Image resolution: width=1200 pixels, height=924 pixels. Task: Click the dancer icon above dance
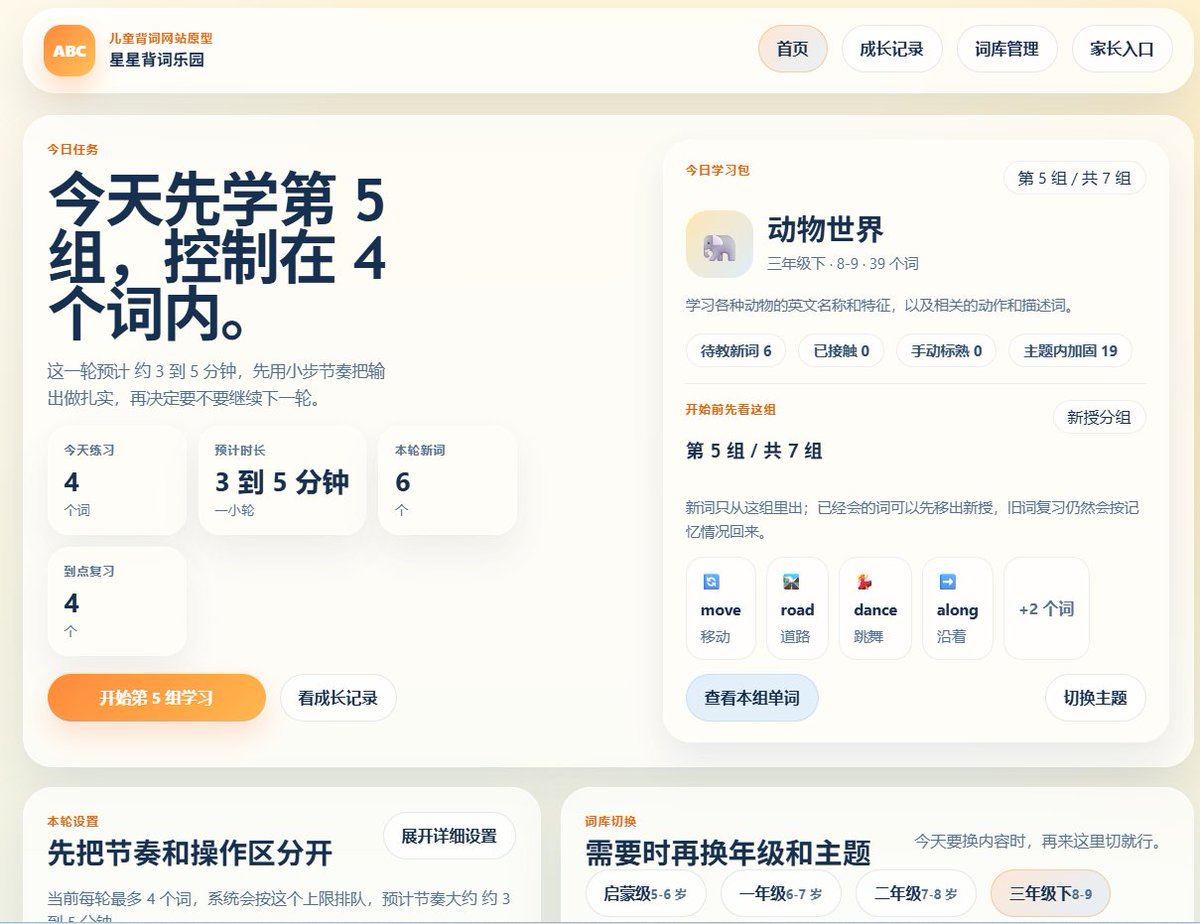[x=864, y=582]
